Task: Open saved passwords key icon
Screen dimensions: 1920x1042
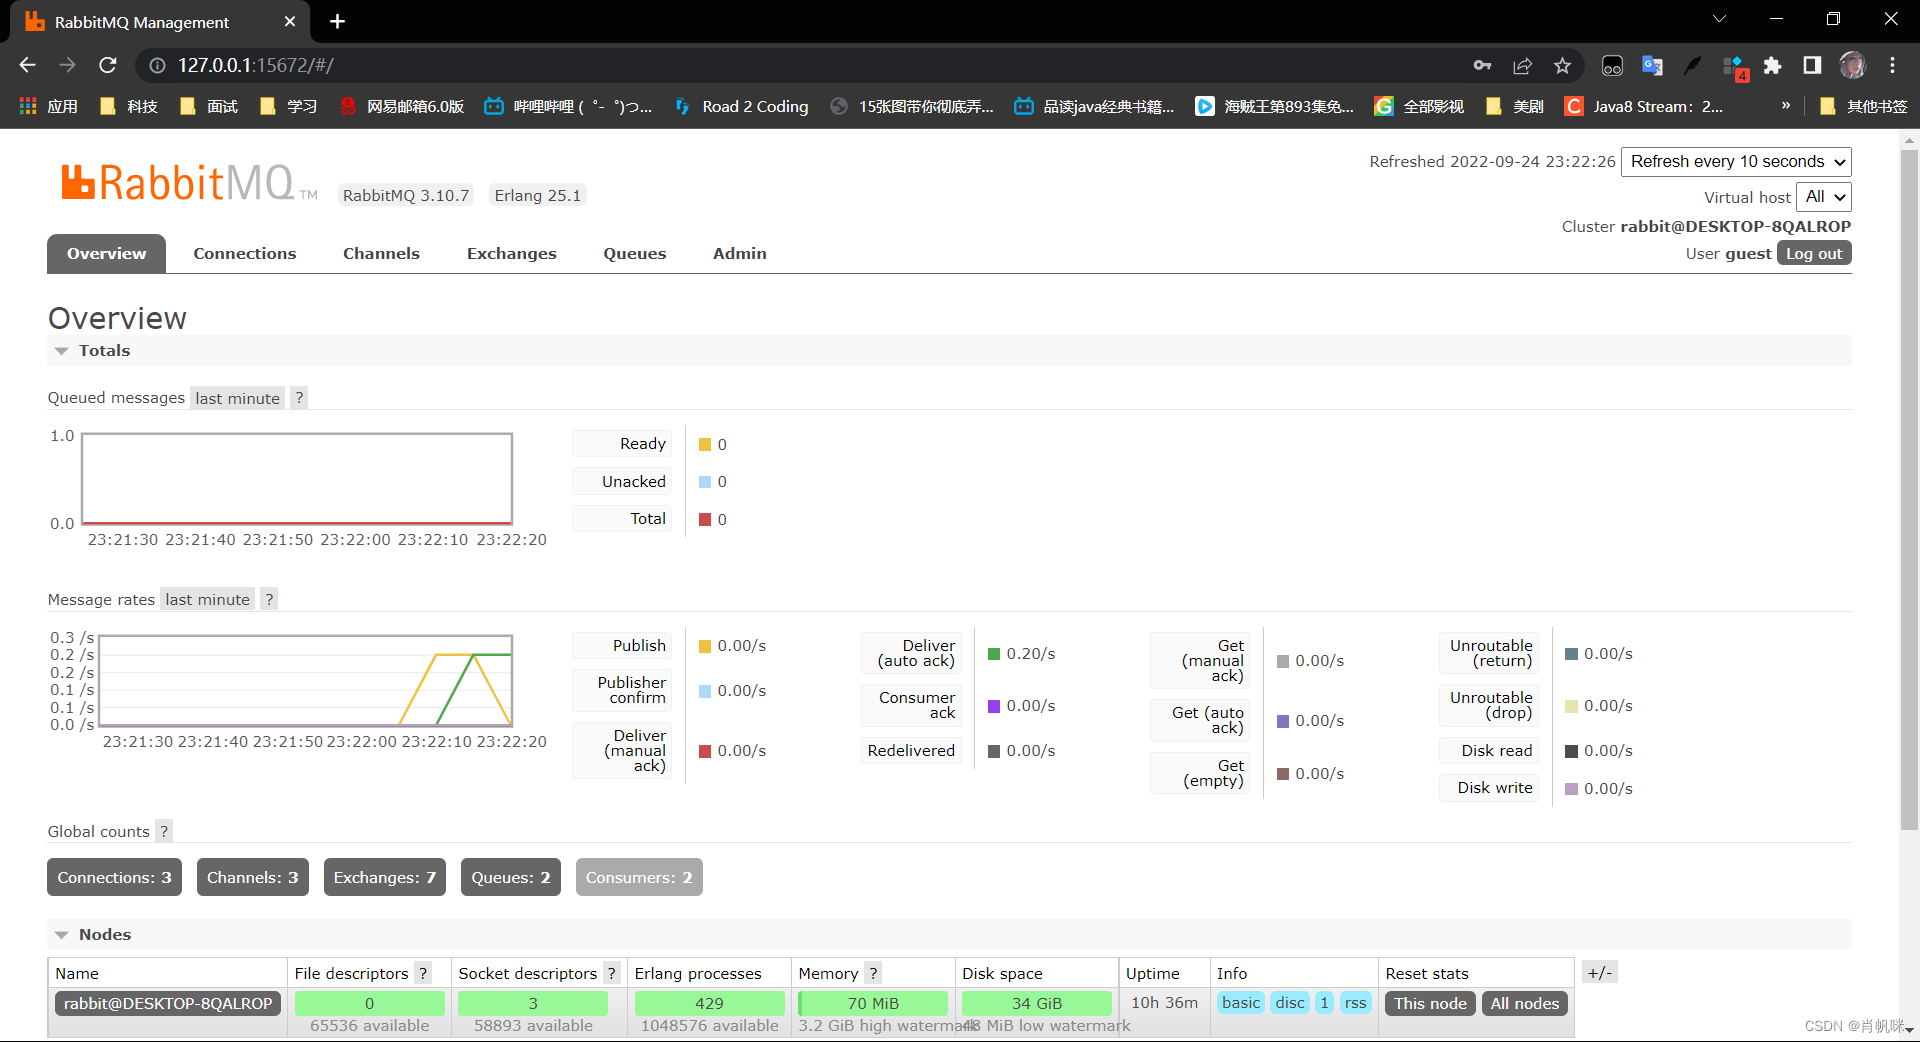Action: pyautogui.click(x=1482, y=65)
